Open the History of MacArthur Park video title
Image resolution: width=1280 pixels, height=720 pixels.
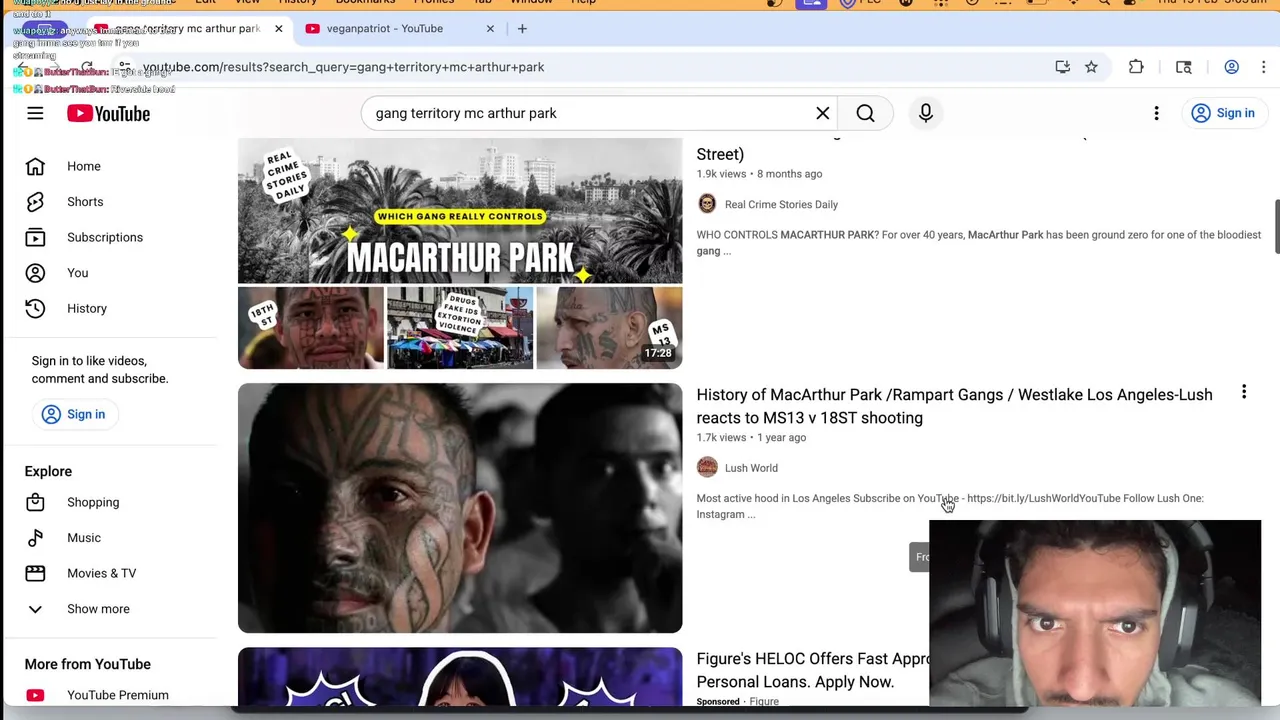[x=954, y=406]
